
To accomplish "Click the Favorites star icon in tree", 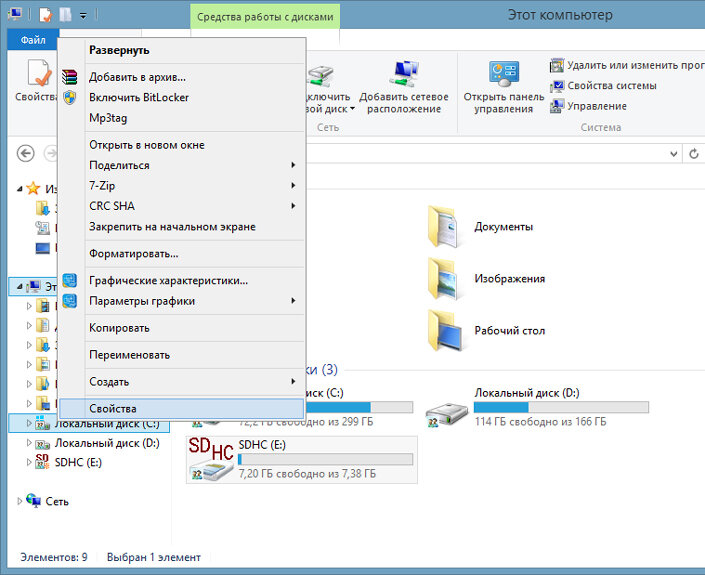I will [33, 188].
